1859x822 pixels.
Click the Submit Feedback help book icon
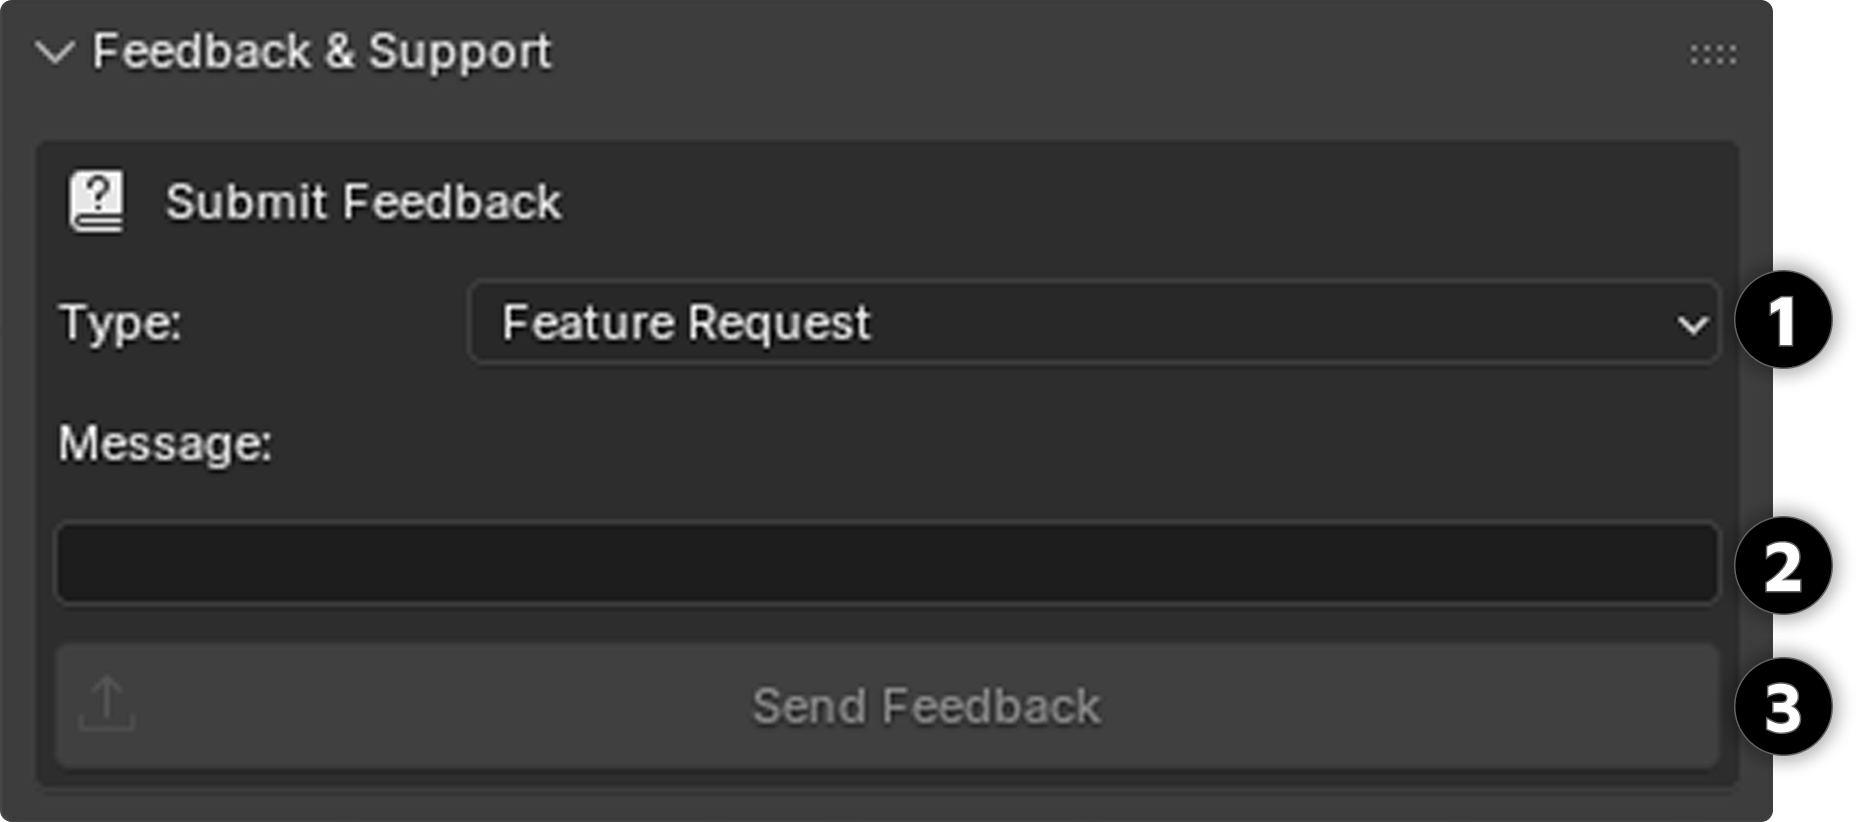coord(97,201)
